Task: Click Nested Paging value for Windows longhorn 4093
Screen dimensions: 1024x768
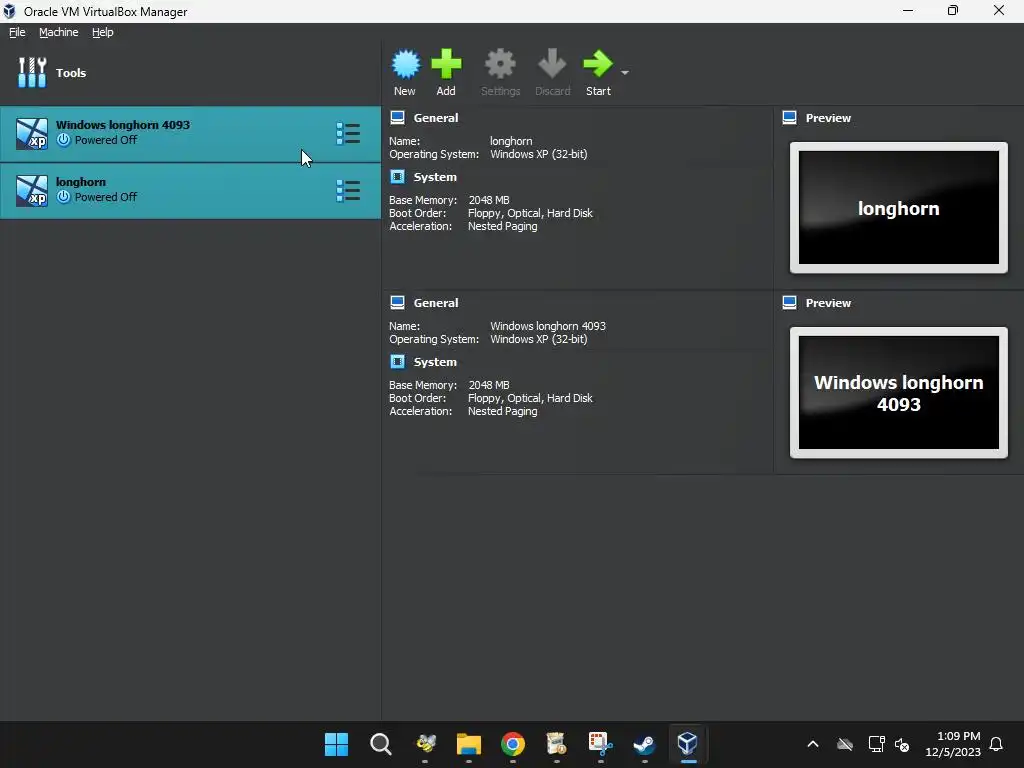Action: tap(503, 411)
